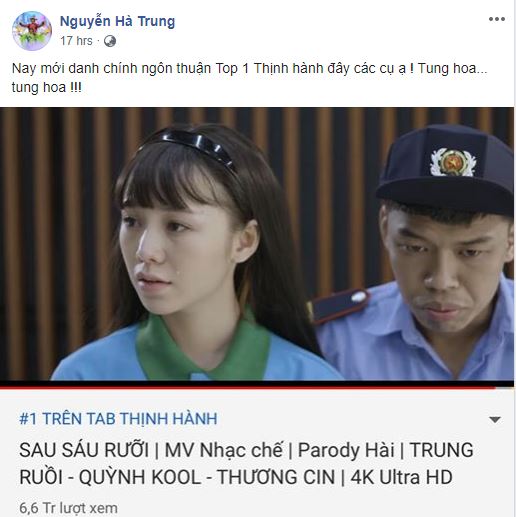Click the "QUỲNH KOOL" part of title

[x=140, y=477]
